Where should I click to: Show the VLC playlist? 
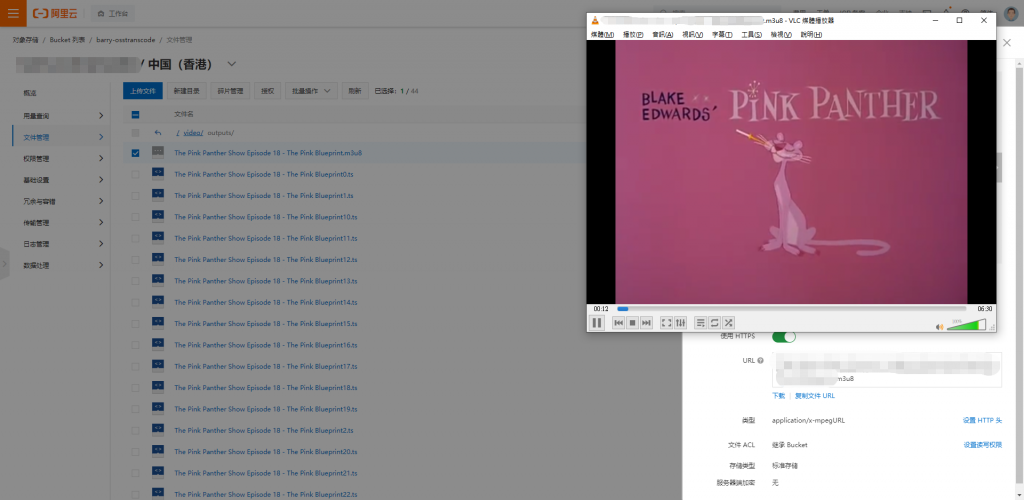coord(701,322)
